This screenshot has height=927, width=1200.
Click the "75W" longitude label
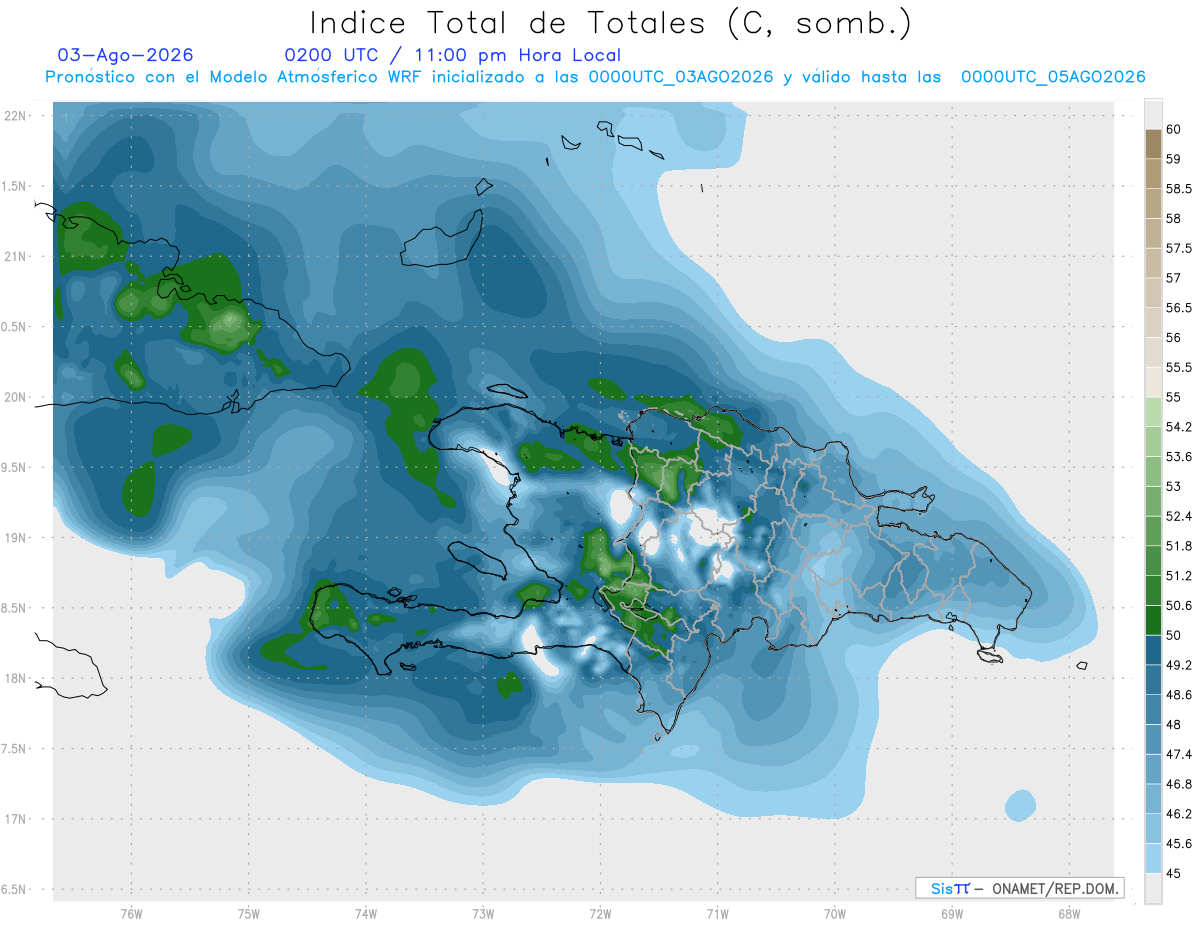pos(248,913)
